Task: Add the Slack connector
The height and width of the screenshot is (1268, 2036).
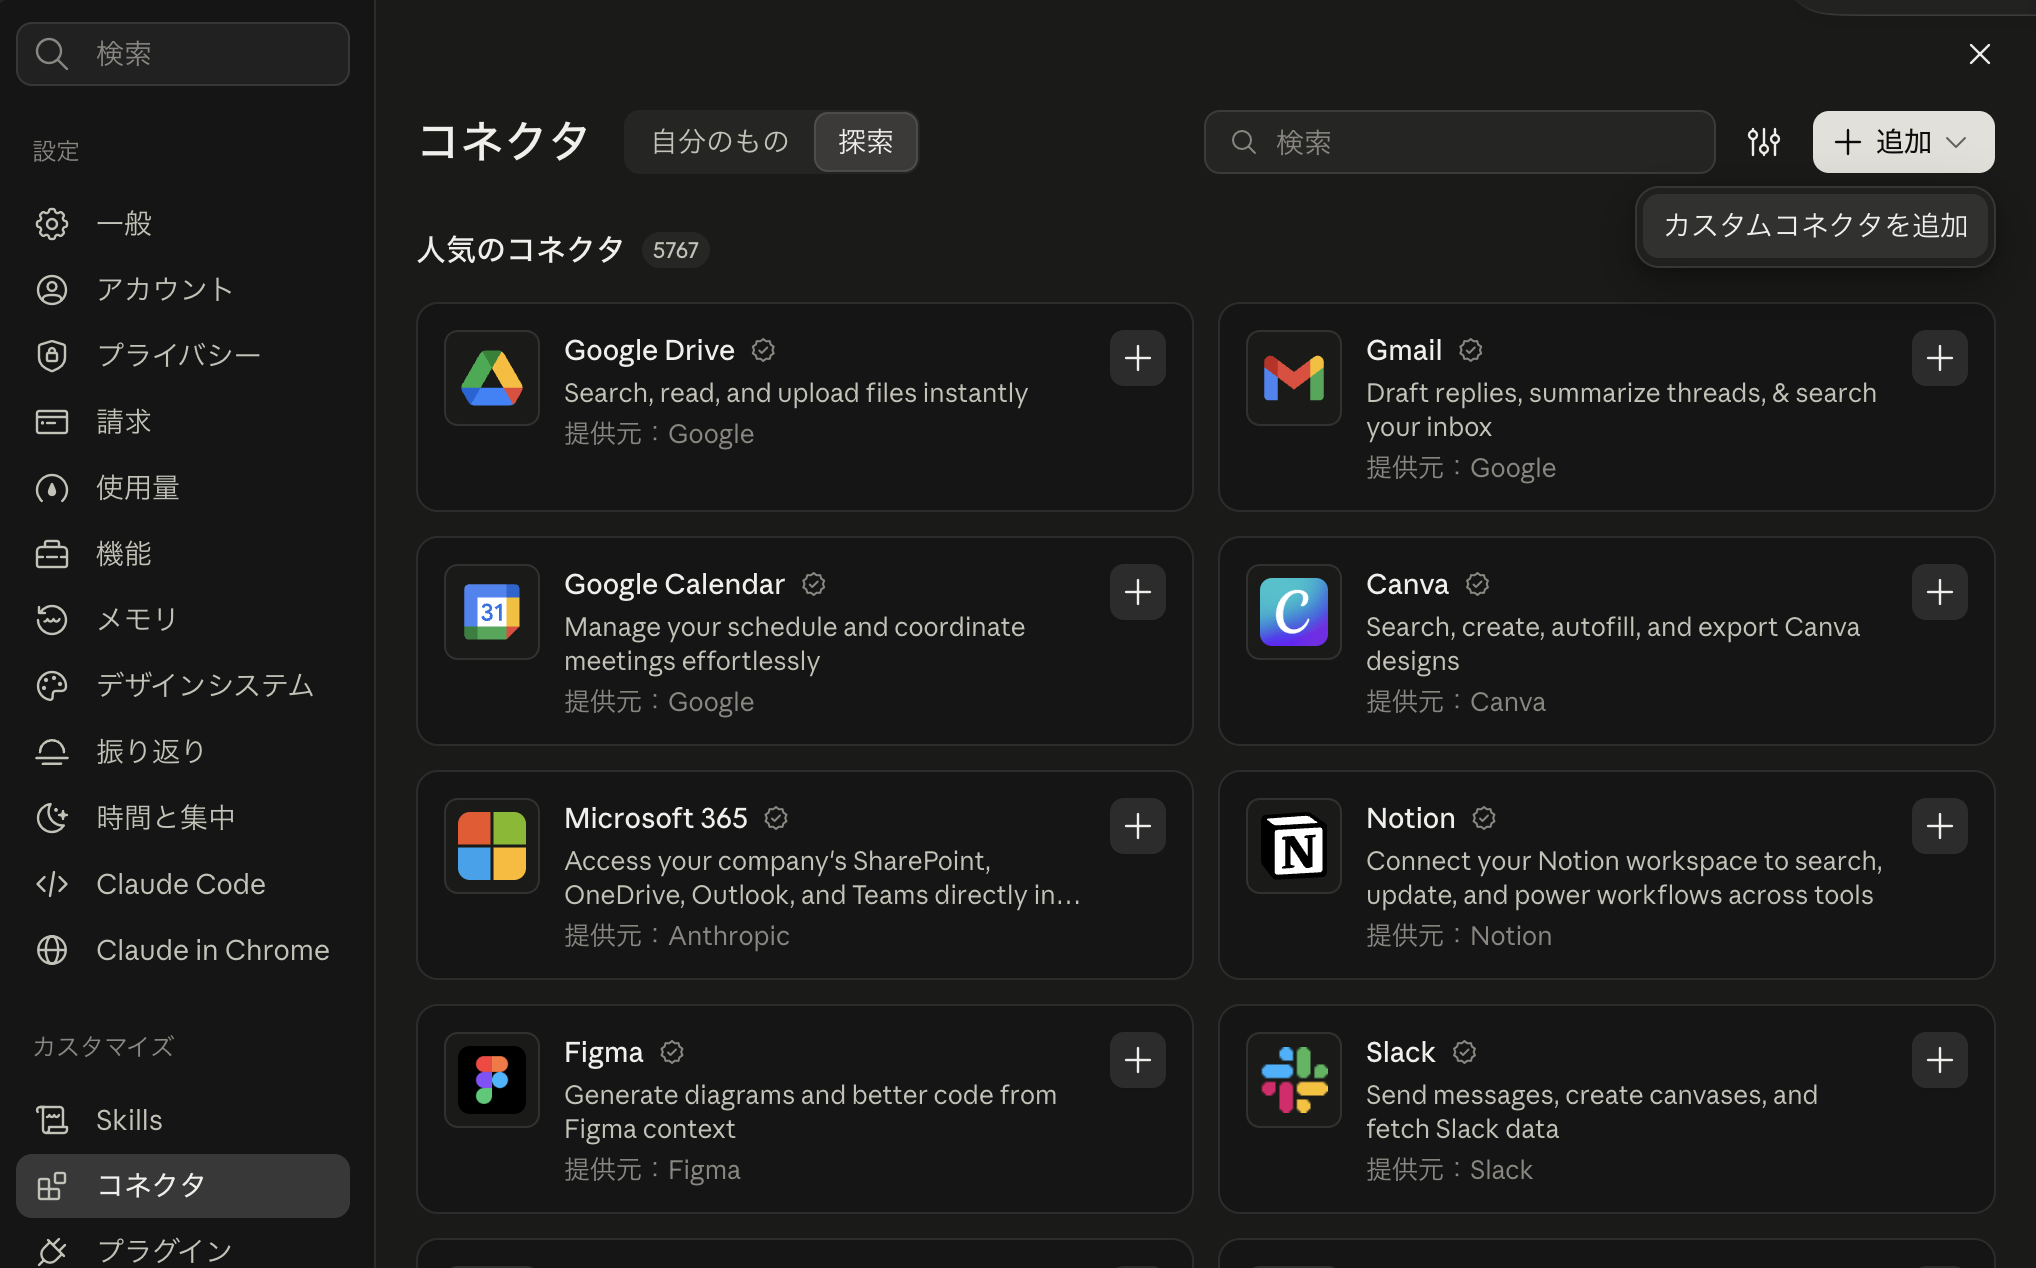Action: click(1939, 1060)
